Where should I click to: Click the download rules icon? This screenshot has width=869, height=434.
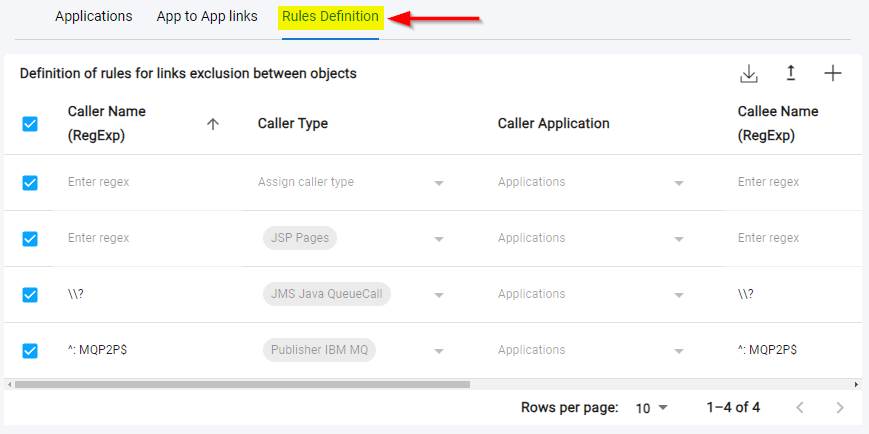point(749,74)
